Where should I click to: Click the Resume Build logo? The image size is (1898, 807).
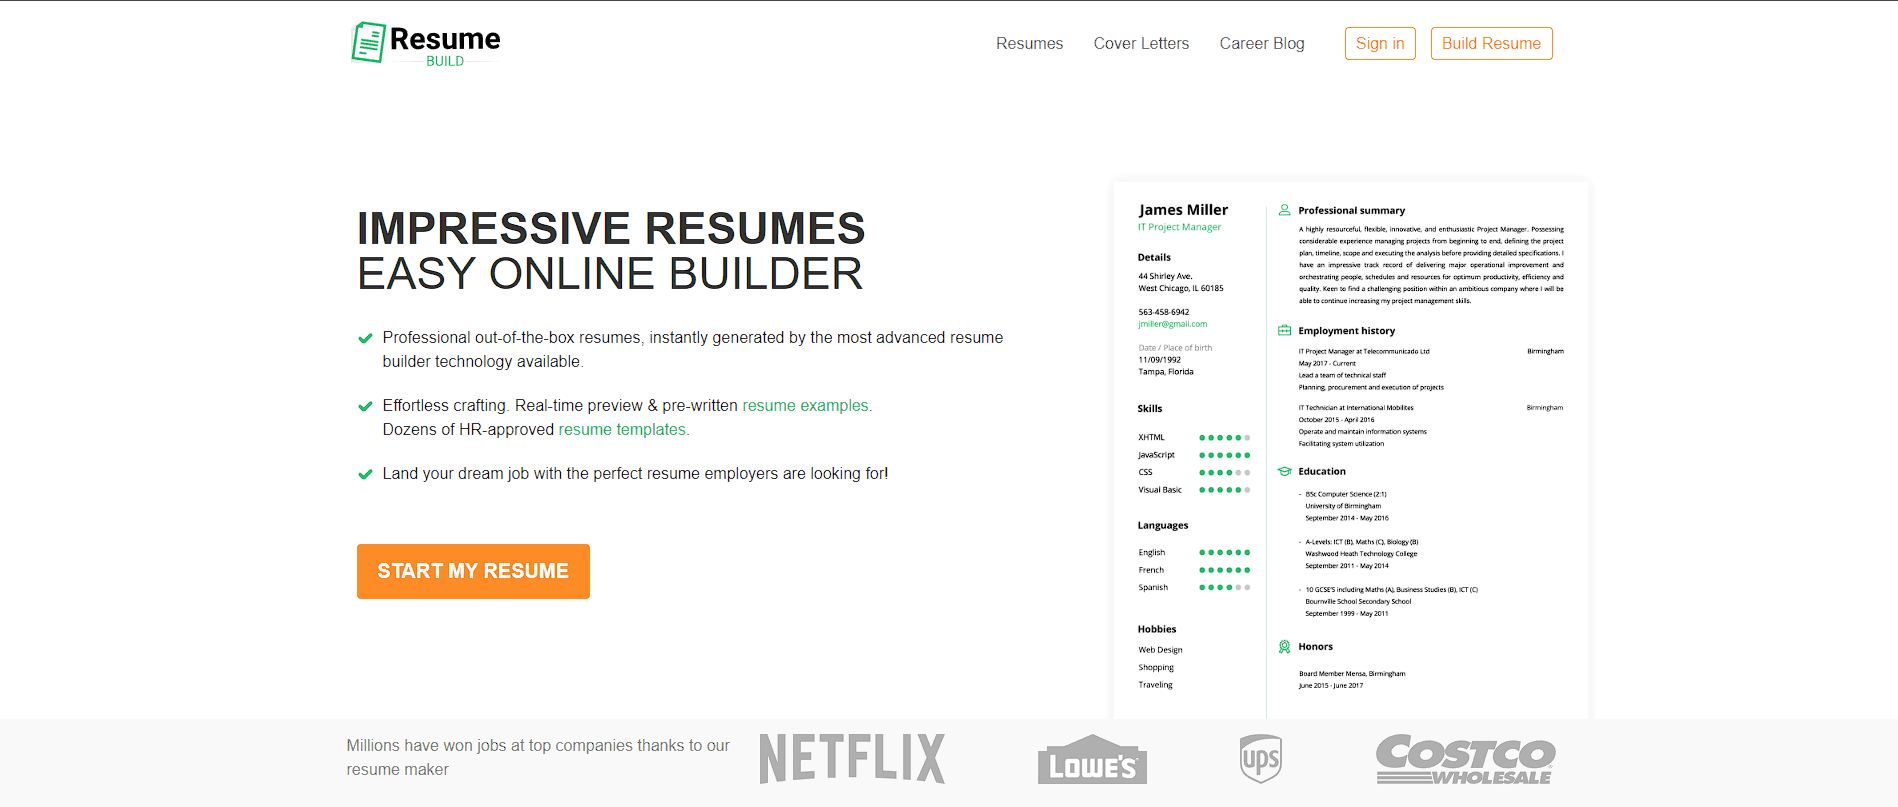click(x=426, y=44)
